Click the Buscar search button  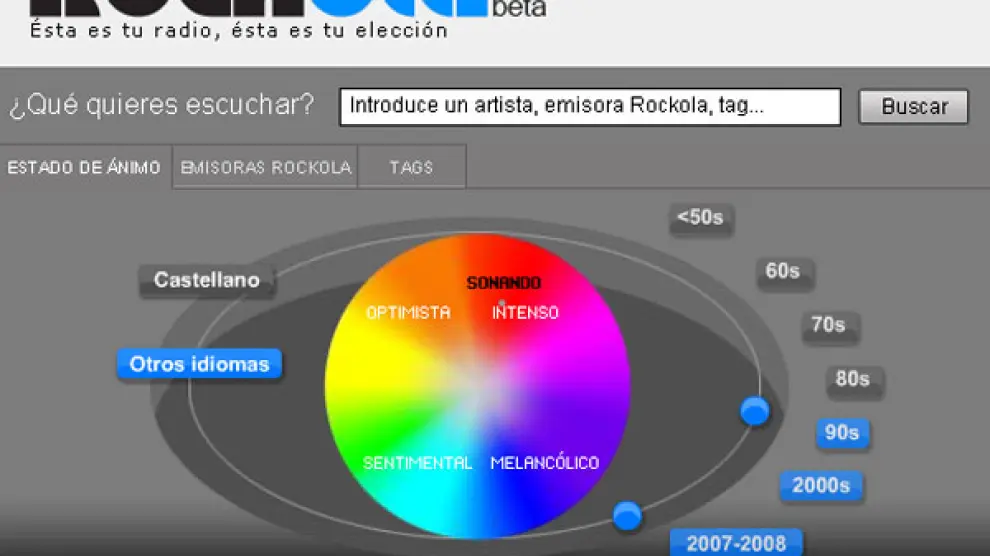pyautogui.click(x=913, y=107)
